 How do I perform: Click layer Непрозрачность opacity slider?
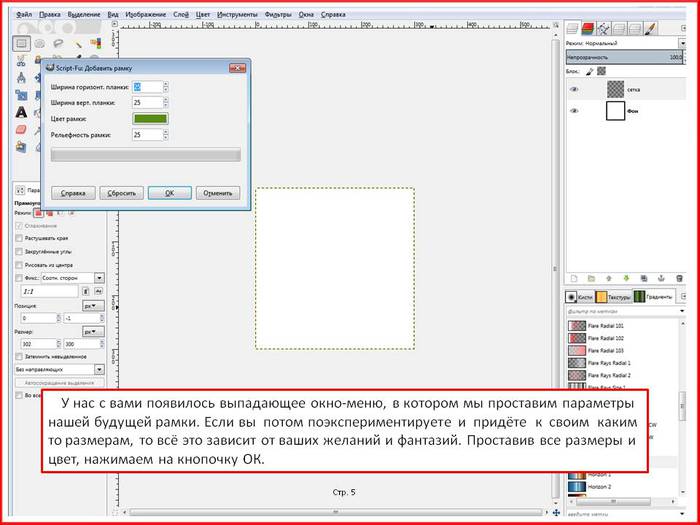624,57
